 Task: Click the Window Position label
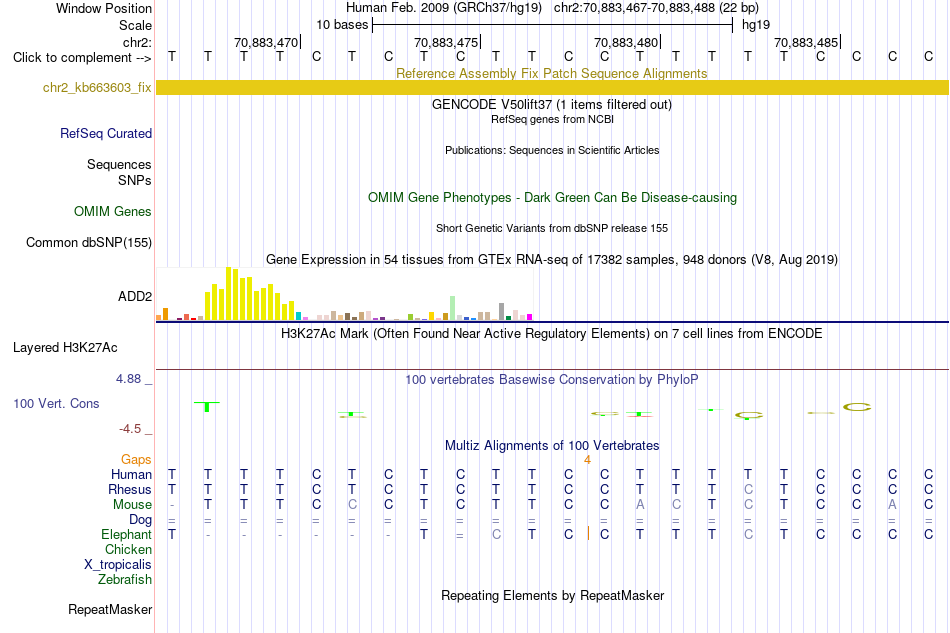pos(104,8)
